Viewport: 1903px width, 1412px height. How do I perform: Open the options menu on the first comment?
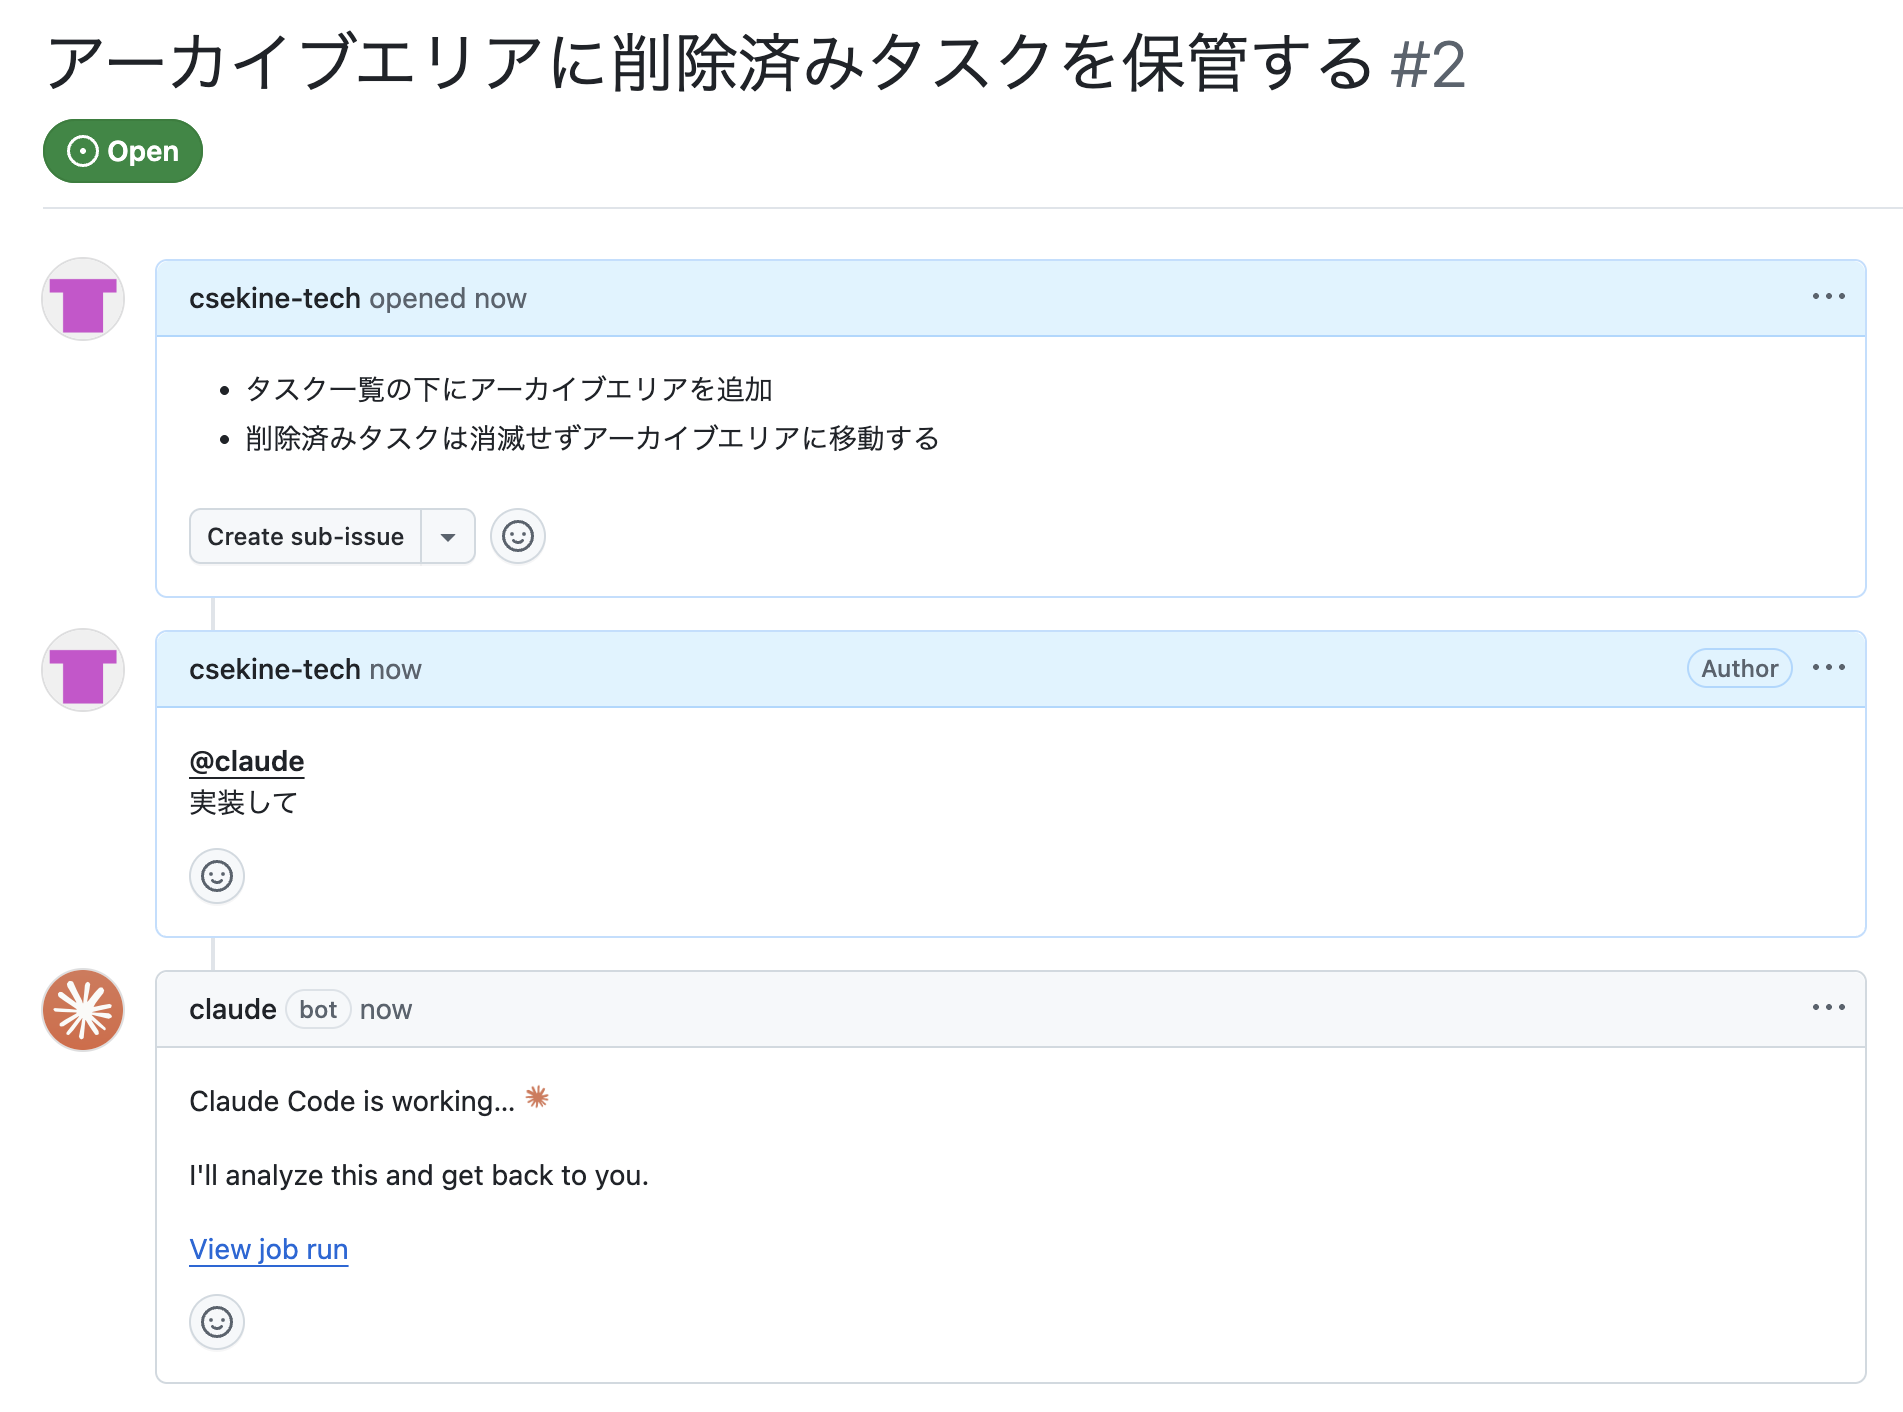(x=1829, y=296)
